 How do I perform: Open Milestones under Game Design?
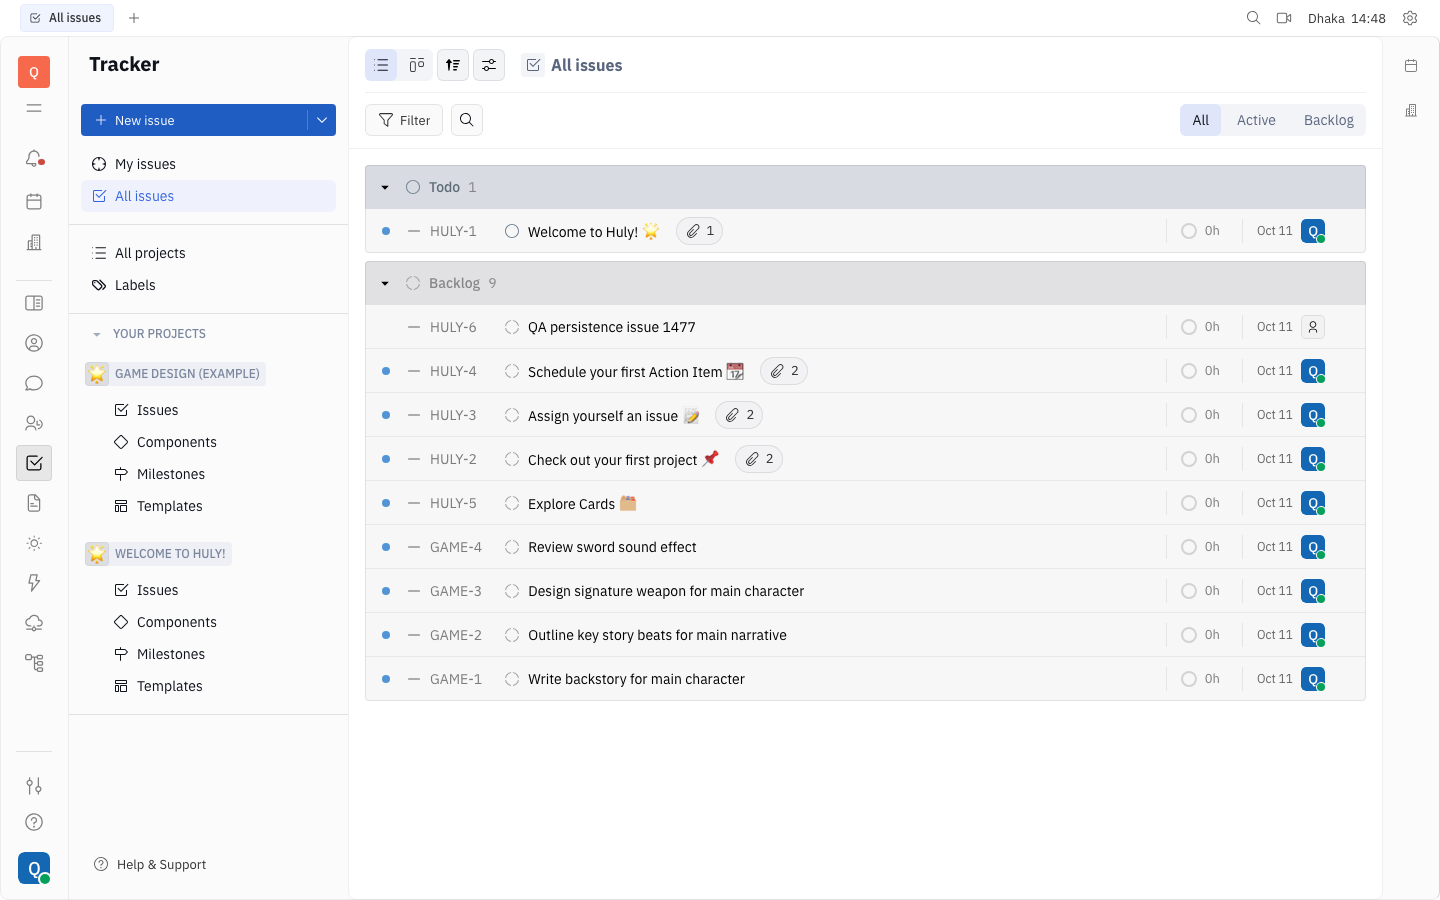coord(171,474)
